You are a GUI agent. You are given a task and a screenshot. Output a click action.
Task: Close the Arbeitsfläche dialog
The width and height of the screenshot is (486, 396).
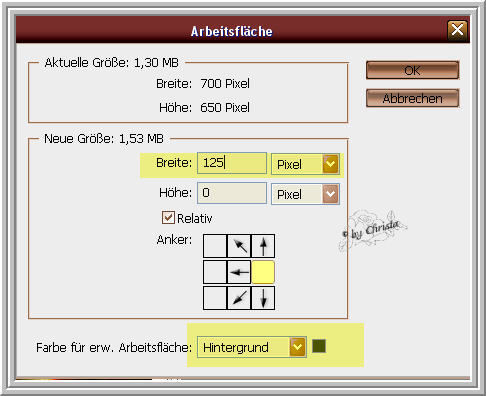click(457, 30)
